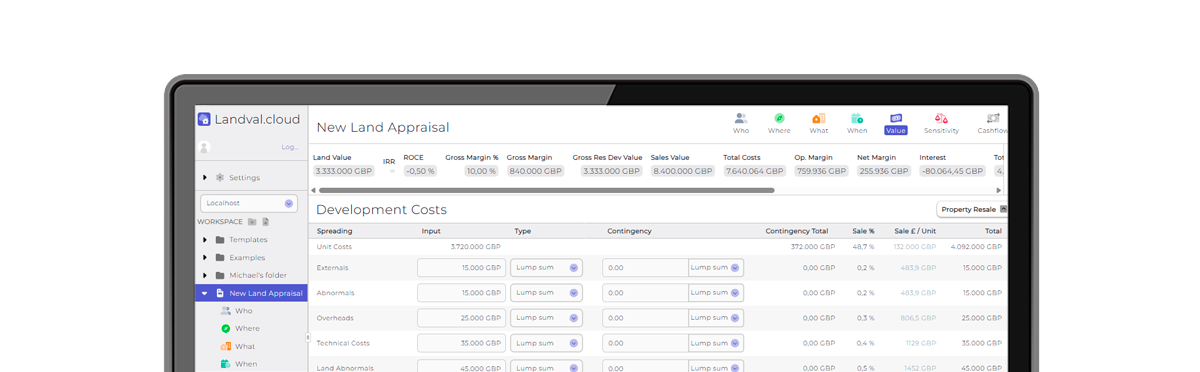Open the What step icon in top navigation
The width and height of the screenshot is (1200, 372).
click(x=818, y=118)
